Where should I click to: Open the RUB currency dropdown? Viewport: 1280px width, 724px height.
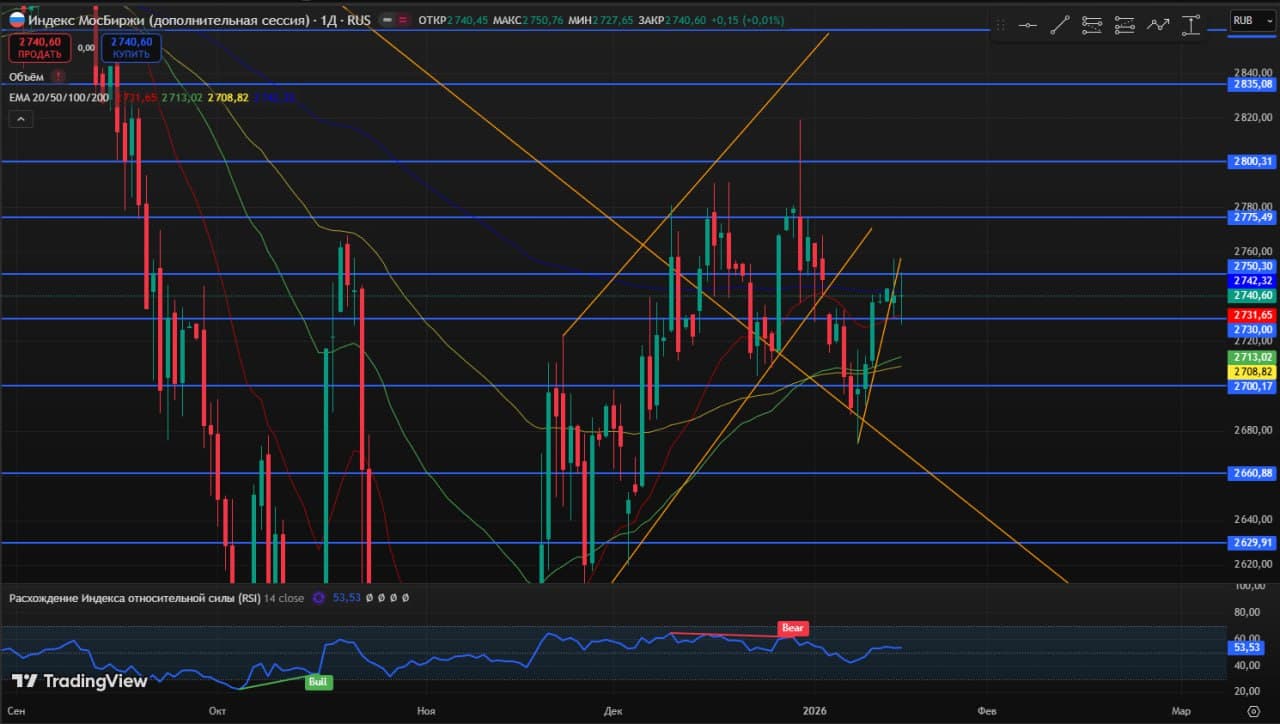pos(1247,20)
